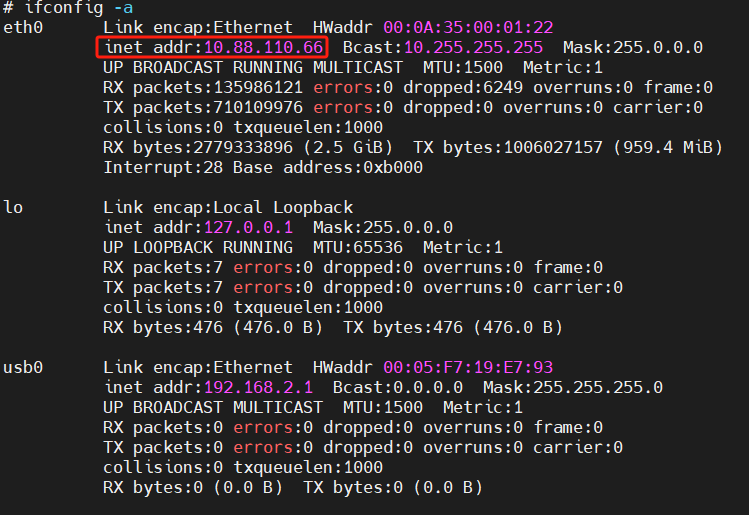Screen dimensions: 749x515
Task: Click lo's TX packets:7 text
Action: click(x=163, y=288)
